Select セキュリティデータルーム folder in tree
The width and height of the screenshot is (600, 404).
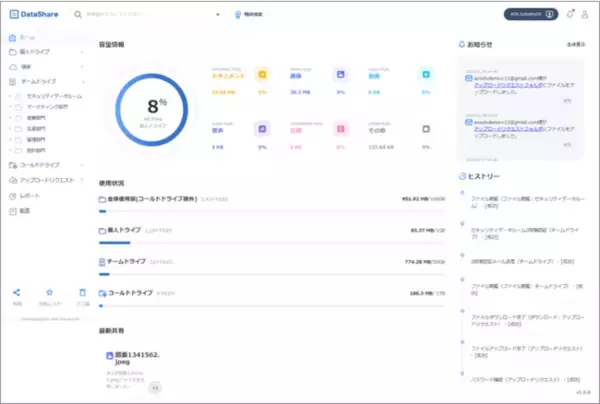54,96
